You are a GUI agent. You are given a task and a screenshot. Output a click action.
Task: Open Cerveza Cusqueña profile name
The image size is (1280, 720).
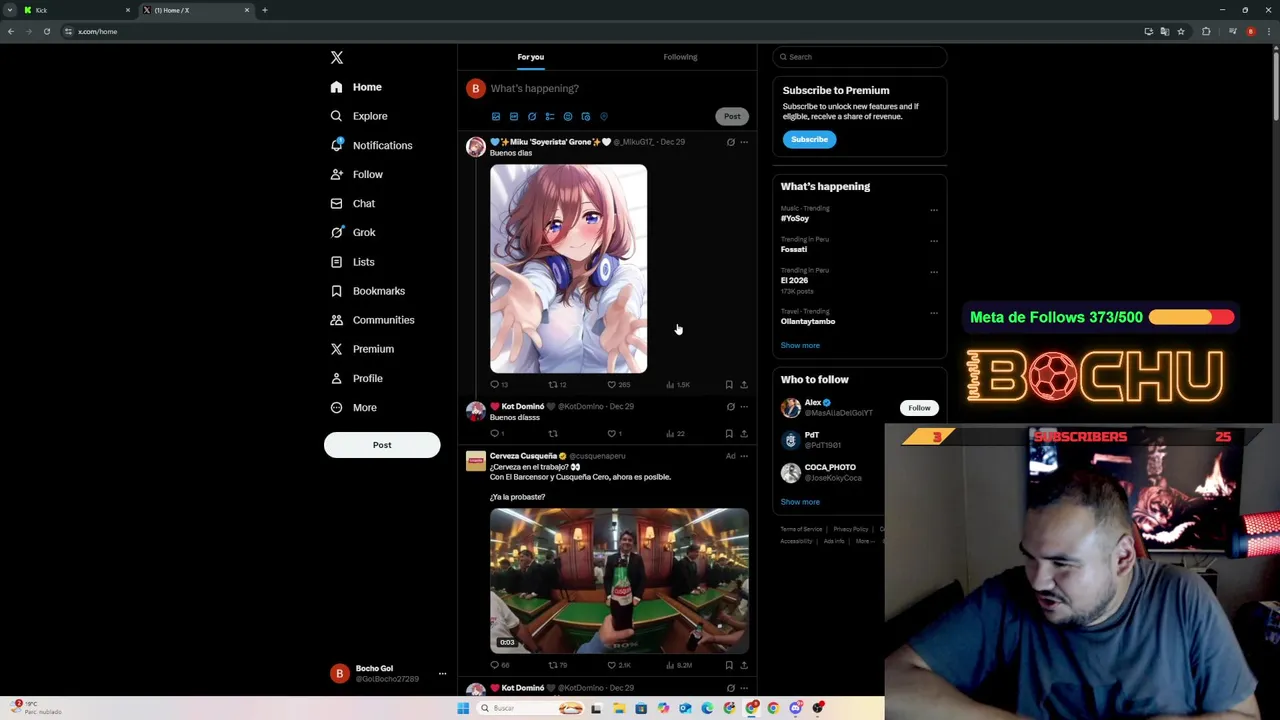click(x=523, y=456)
